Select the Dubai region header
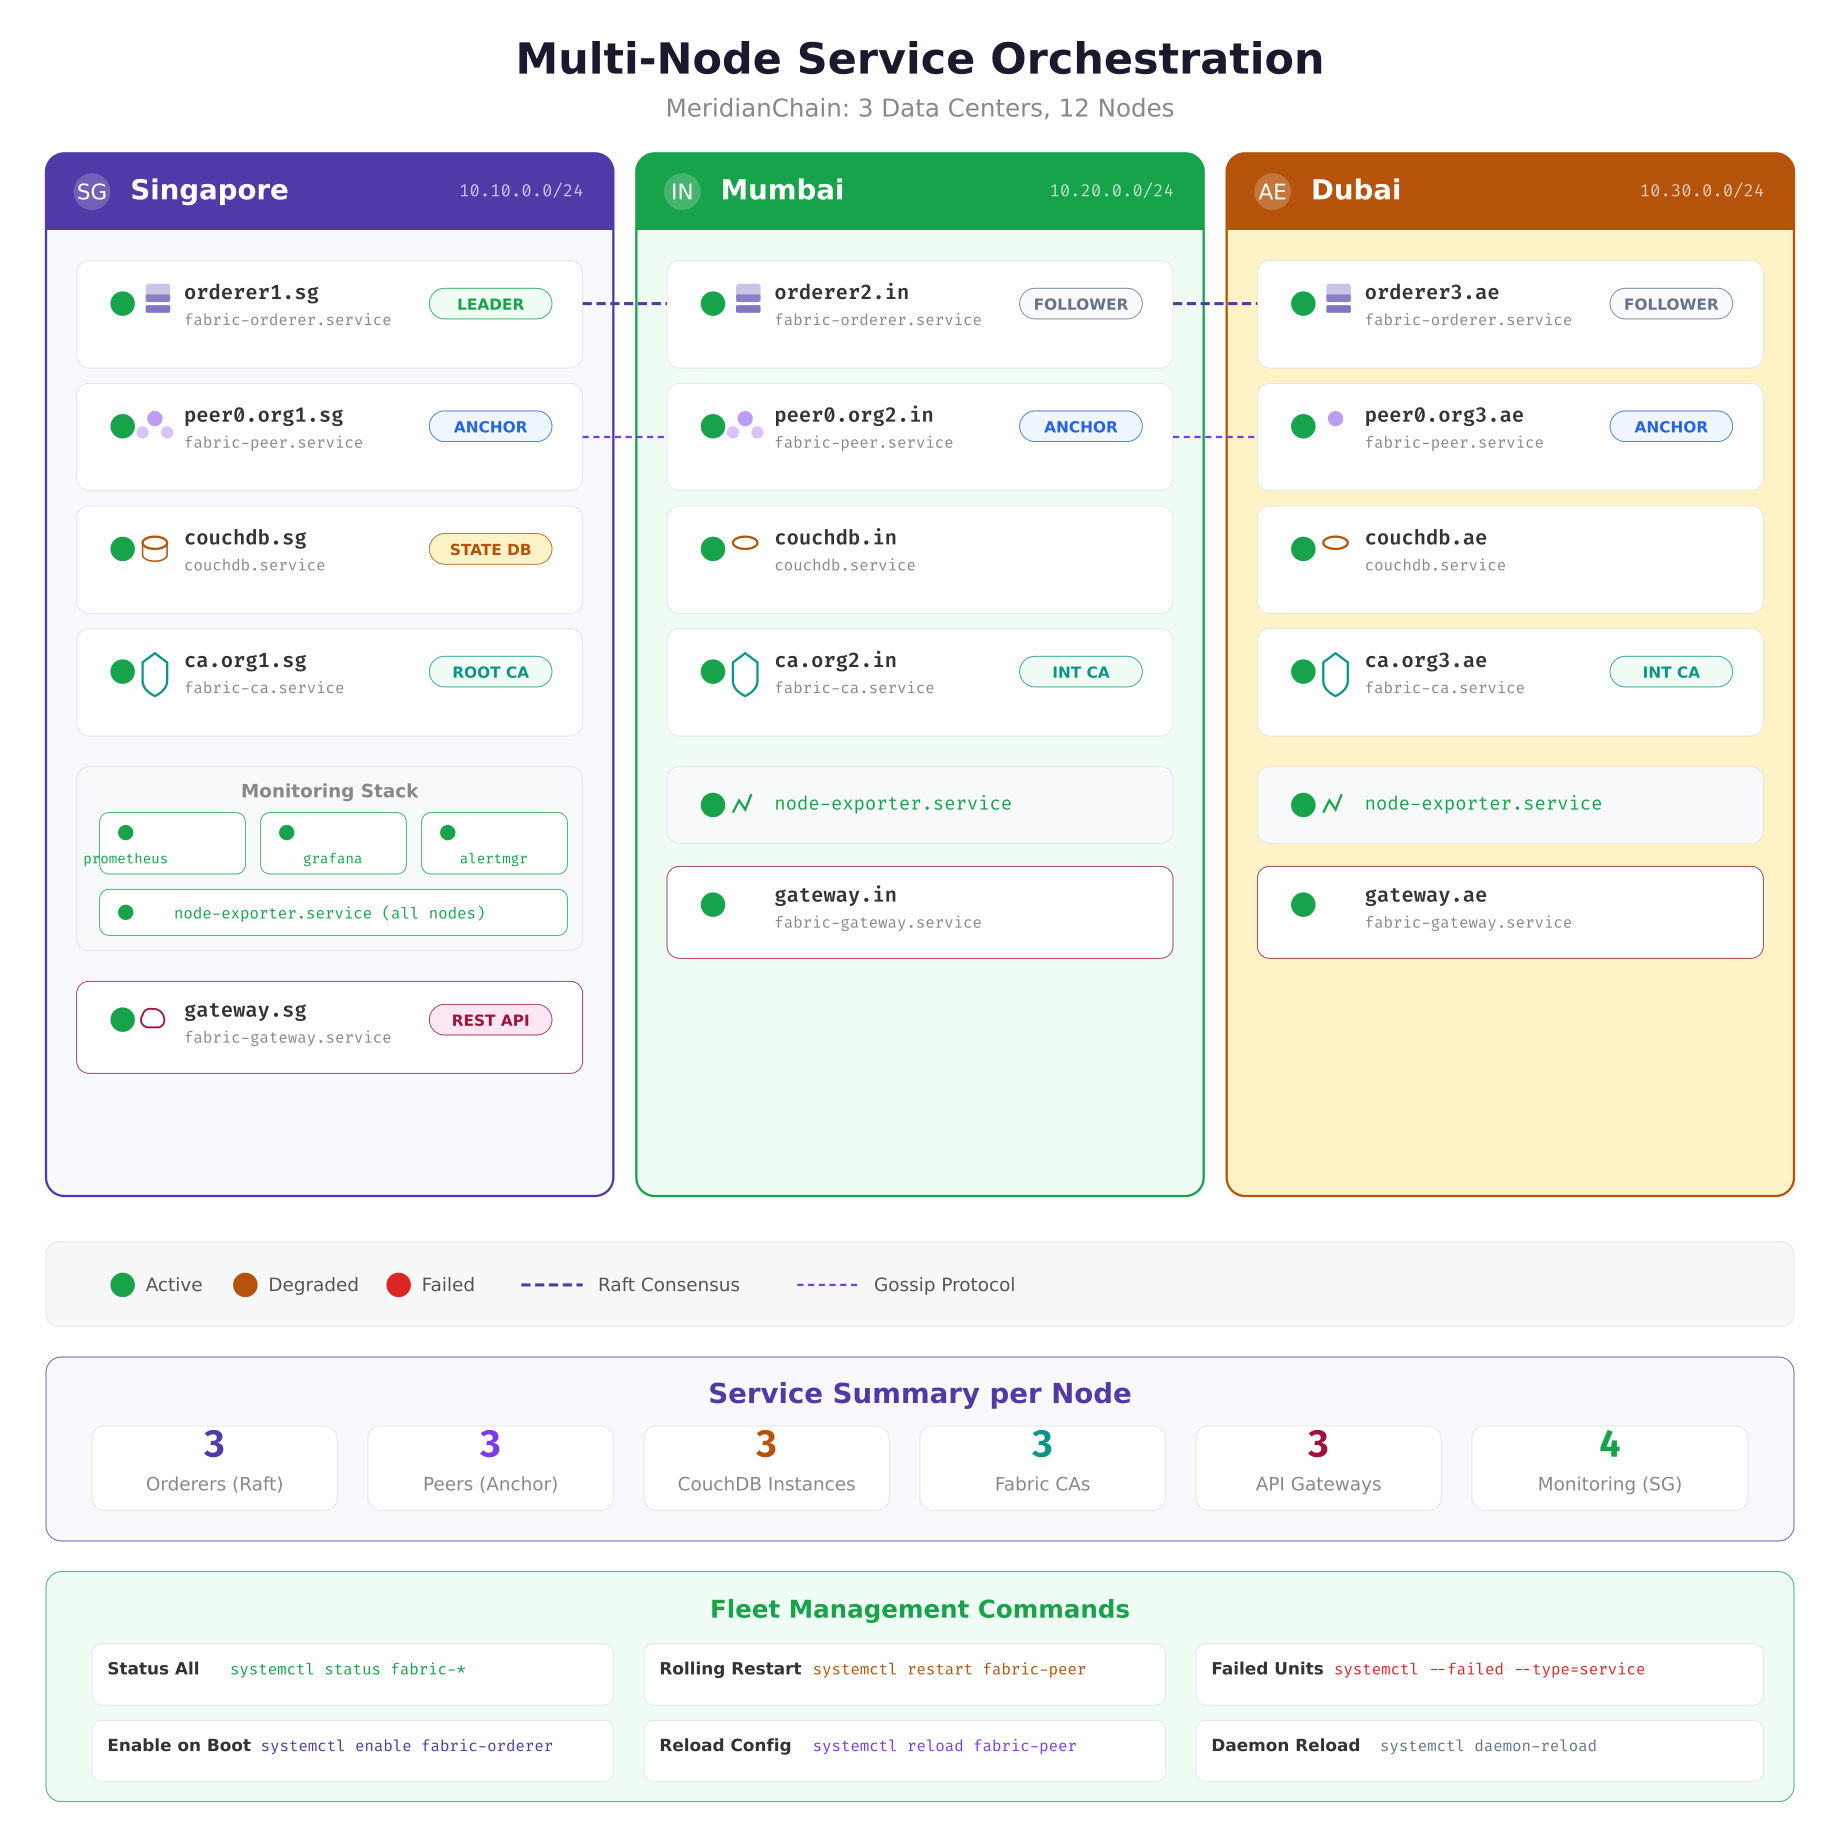Viewport: 1840px width, 1840px height. point(1355,190)
